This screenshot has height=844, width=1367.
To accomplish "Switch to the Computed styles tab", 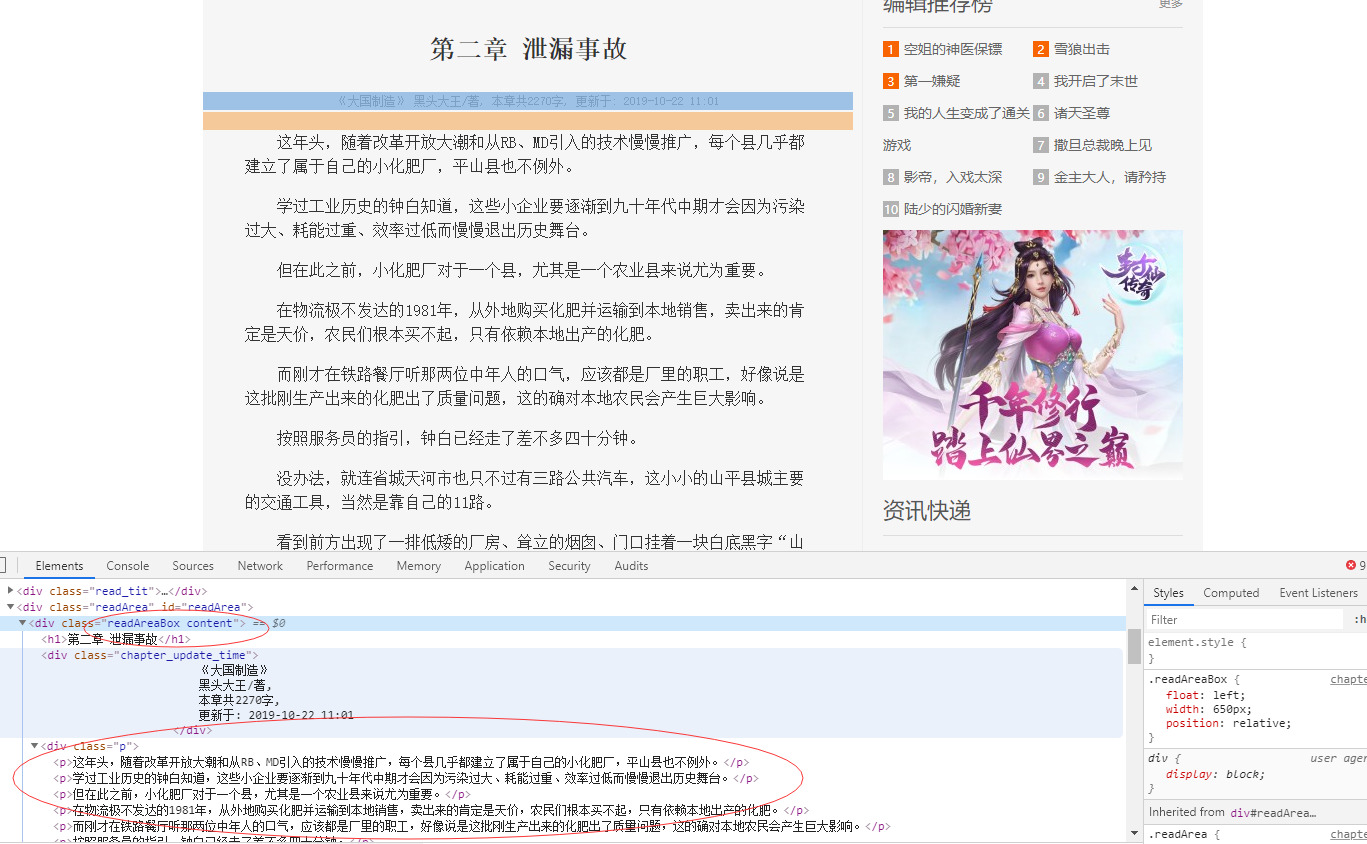I will [x=1230, y=592].
